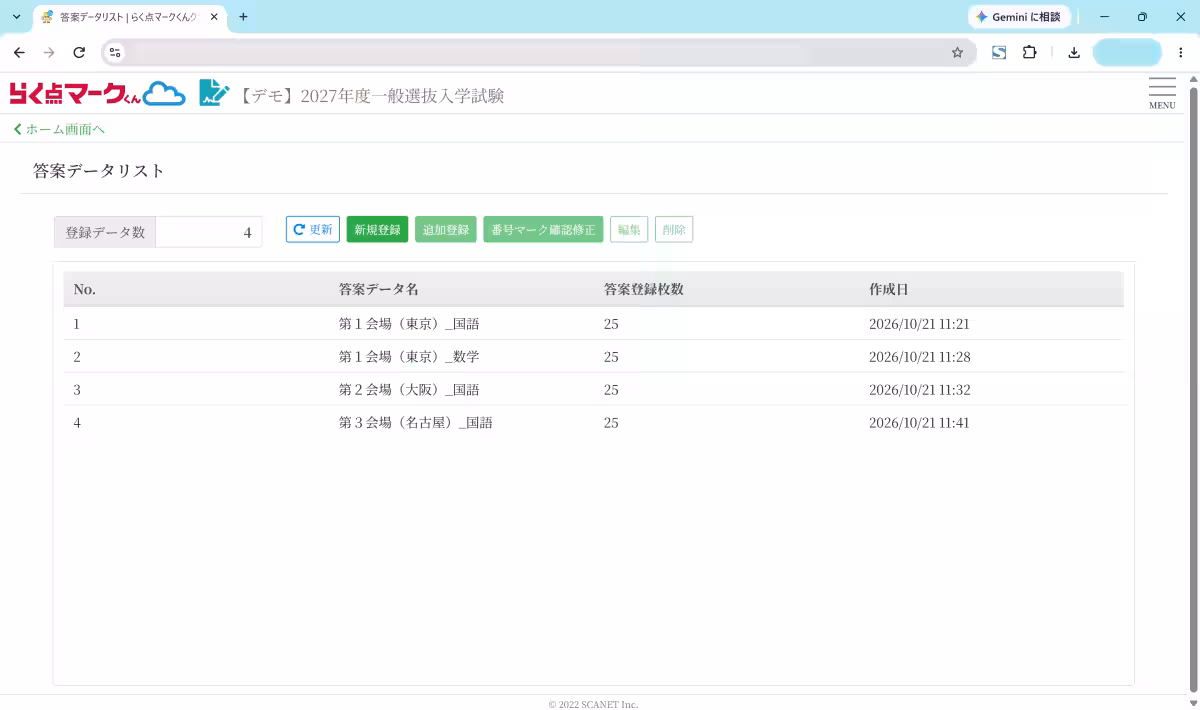
Task: Click the 編集 button
Action: pyautogui.click(x=629, y=230)
